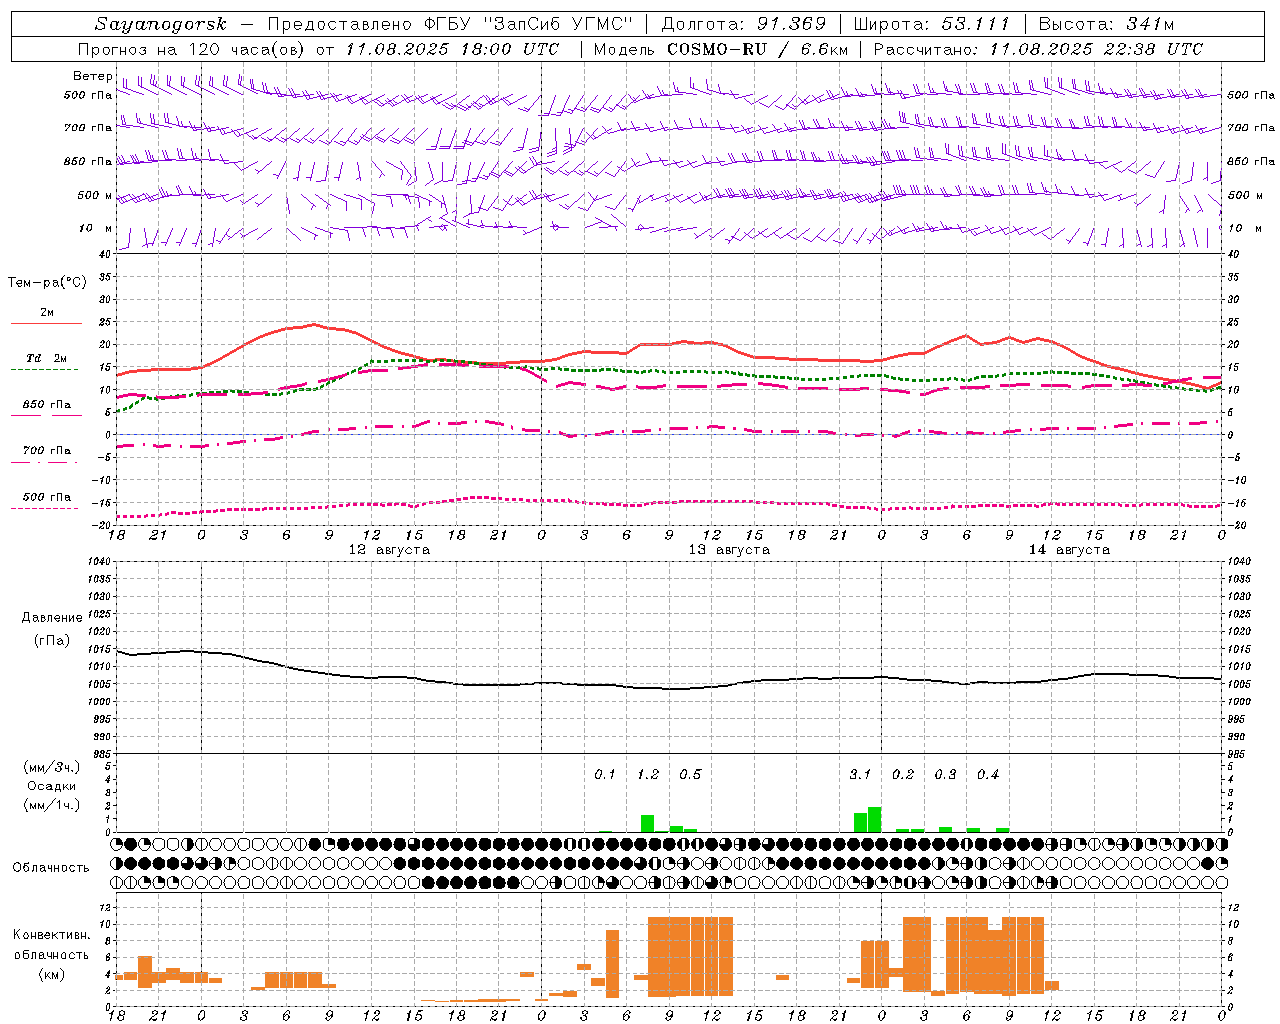Click the 3.1 precipitation total value
Image resolution: width=1280 pixels, height=1024 pixels.
point(860,774)
